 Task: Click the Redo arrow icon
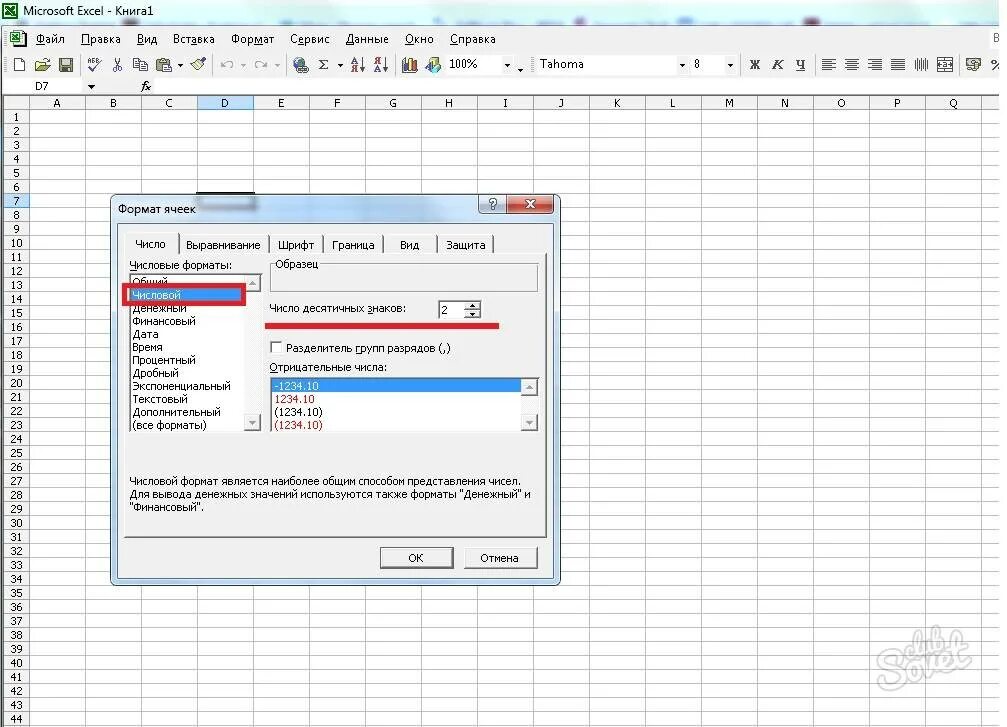pyautogui.click(x=261, y=64)
